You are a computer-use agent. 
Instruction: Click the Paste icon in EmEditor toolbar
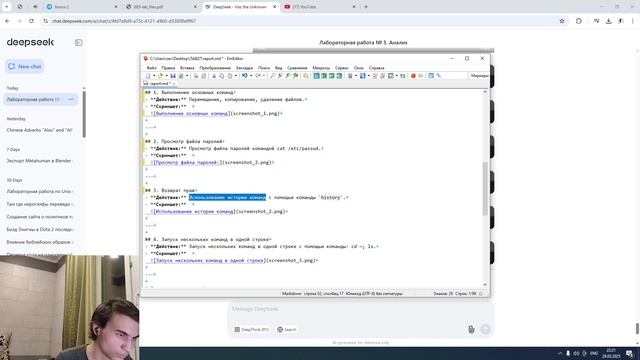point(230,76)
